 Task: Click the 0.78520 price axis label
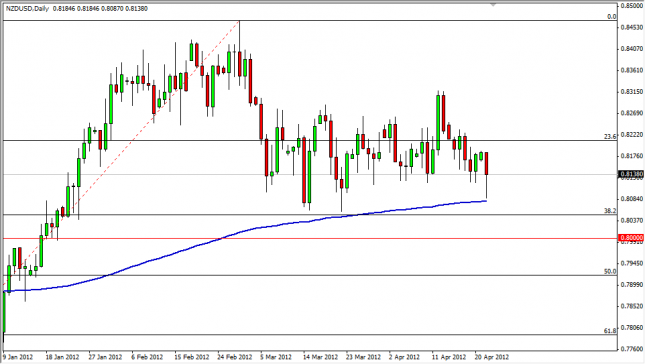[x=632, y=306]
